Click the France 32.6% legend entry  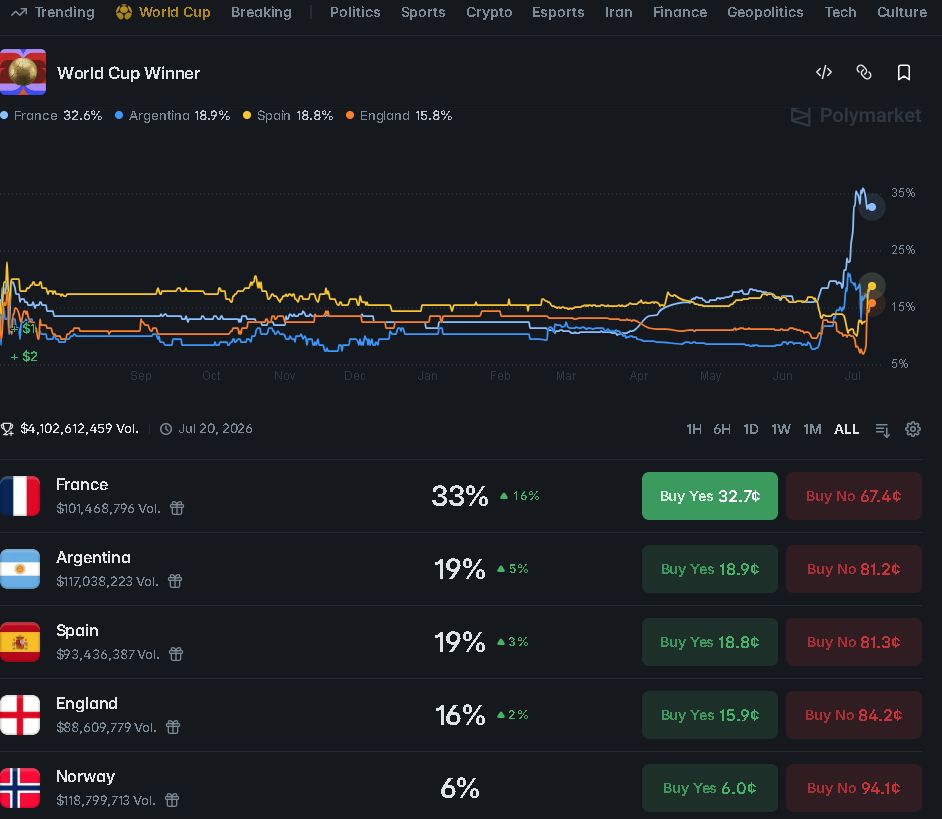[x=52, y=115]
